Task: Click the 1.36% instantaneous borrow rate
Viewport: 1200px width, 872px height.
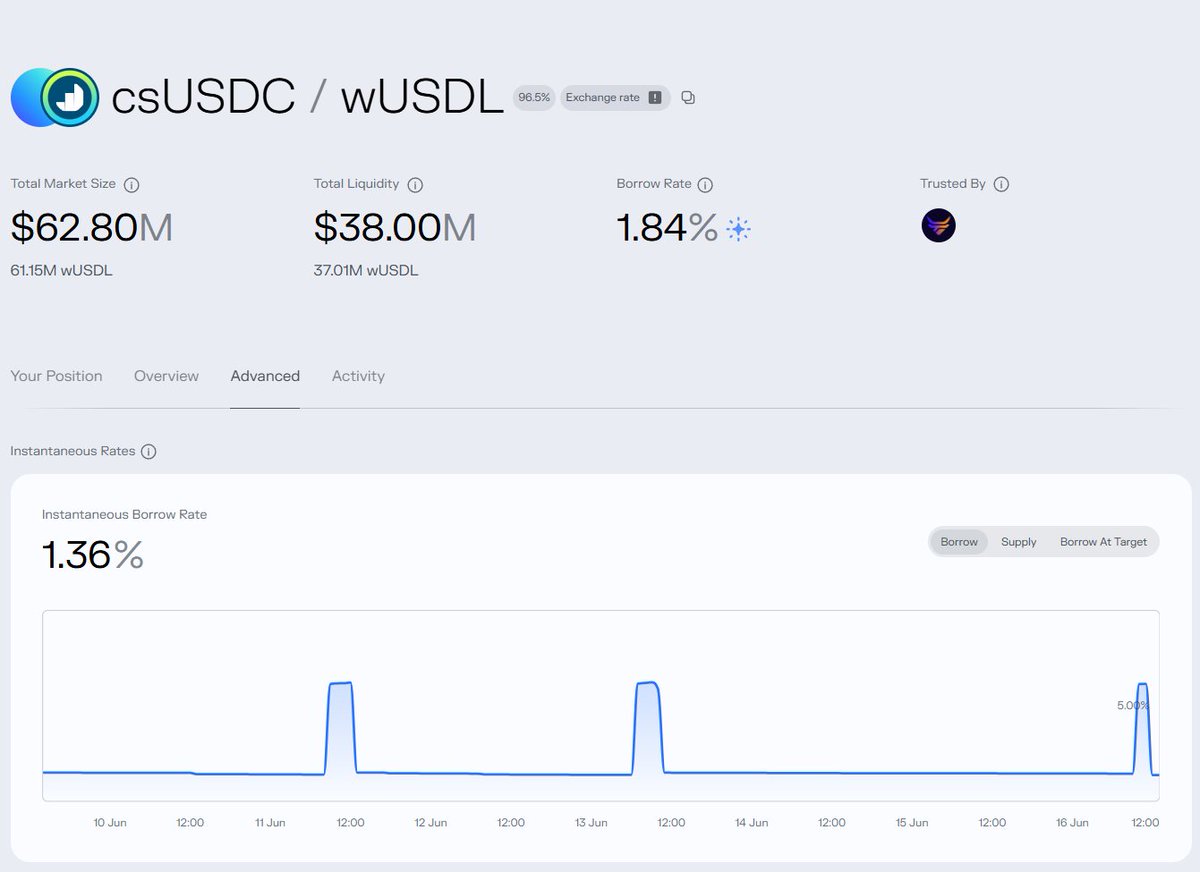Action: (x=93, y=555)
